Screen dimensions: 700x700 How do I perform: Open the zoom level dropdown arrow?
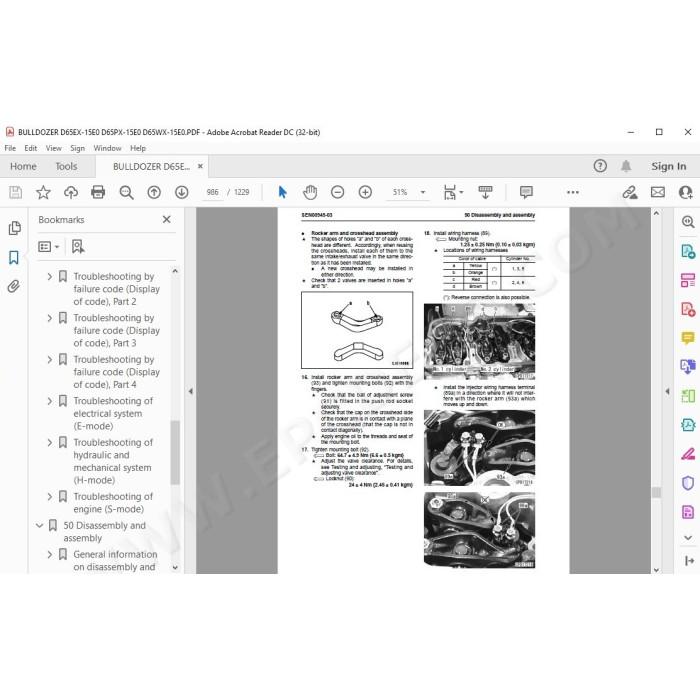[423, 192]
